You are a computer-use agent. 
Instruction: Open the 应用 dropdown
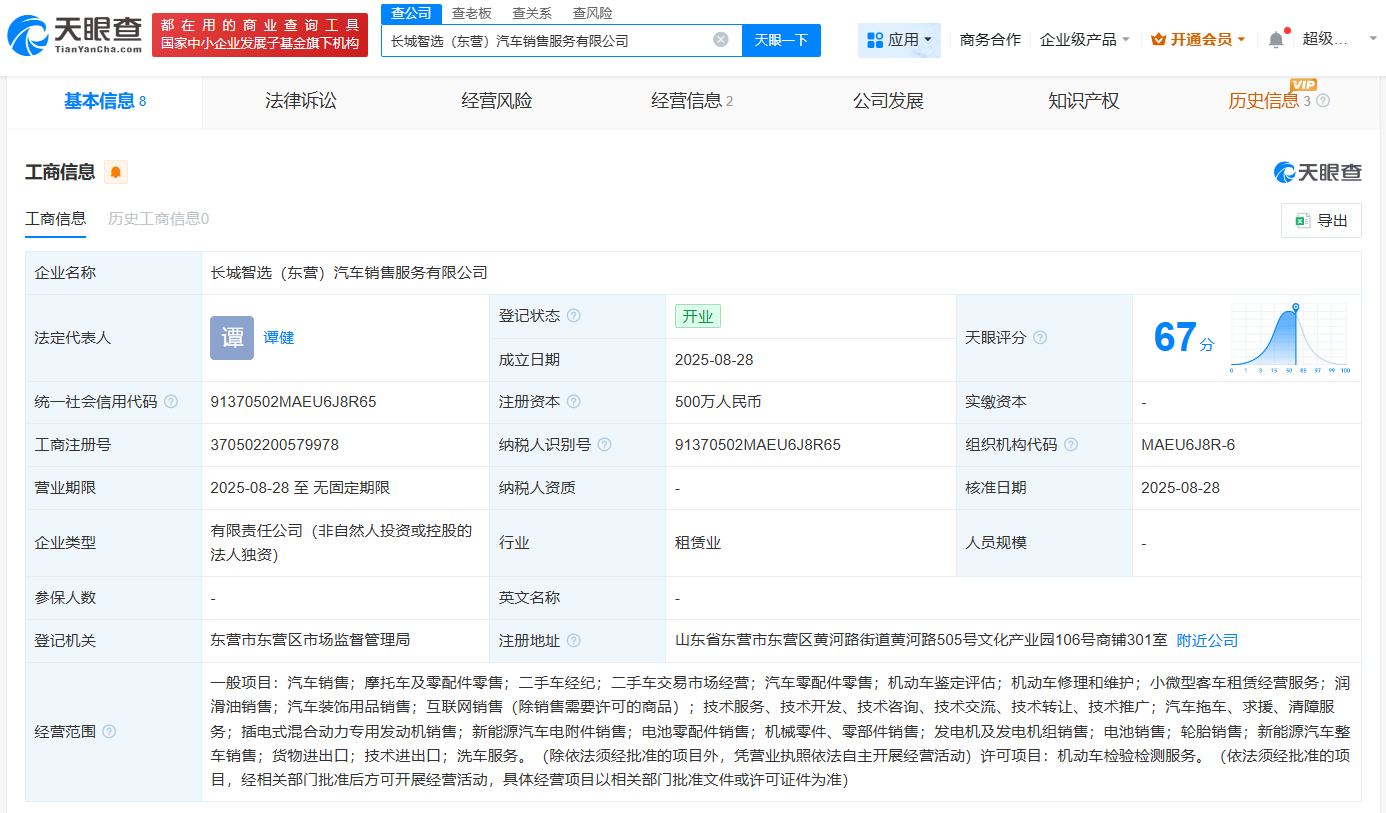[x=899, y=40]
